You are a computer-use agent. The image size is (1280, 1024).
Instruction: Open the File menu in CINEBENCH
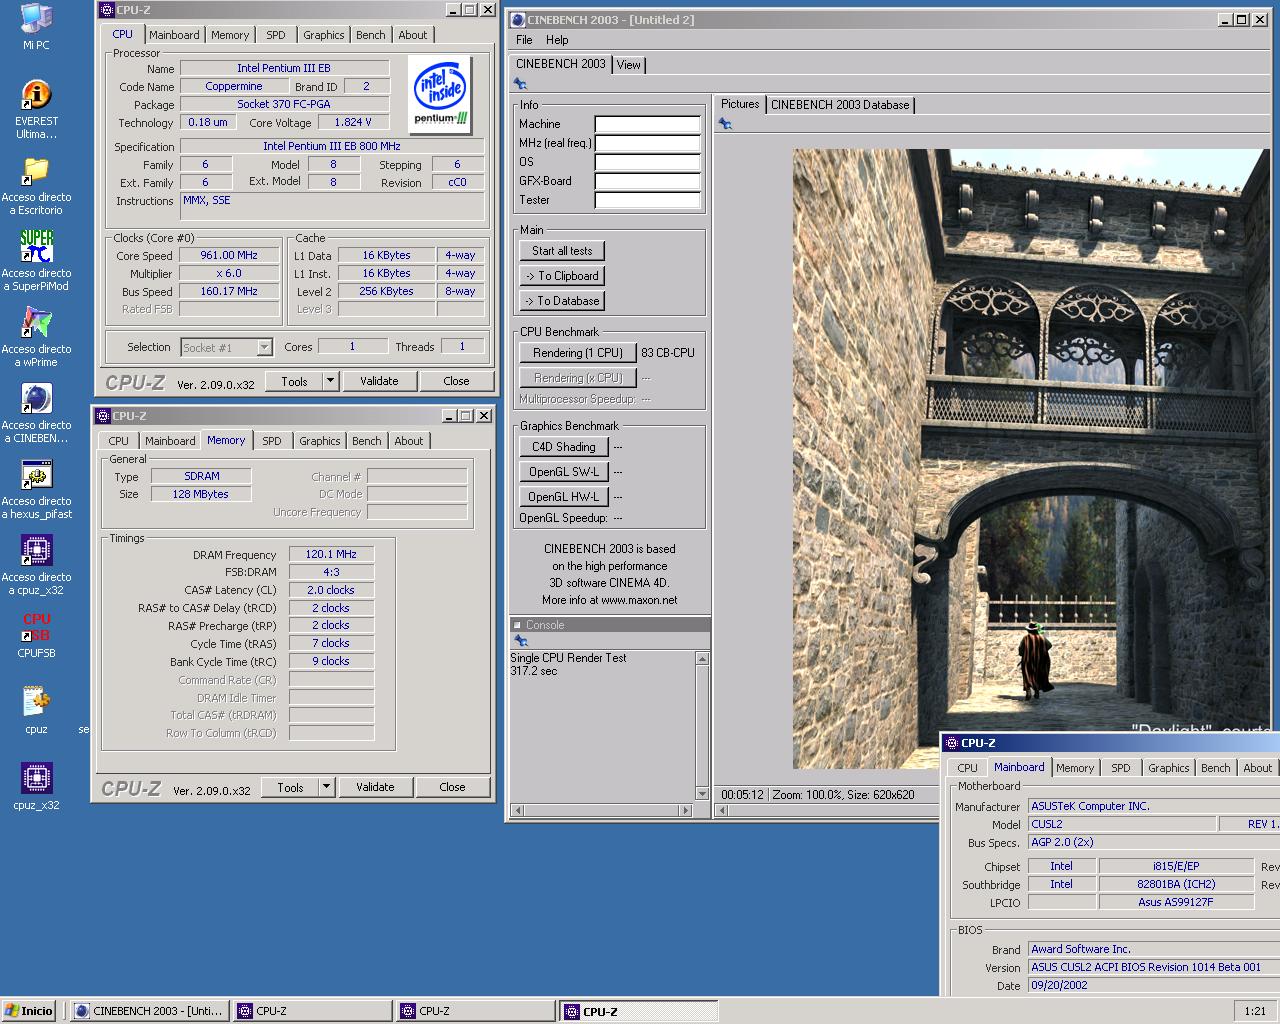point(524,40)
